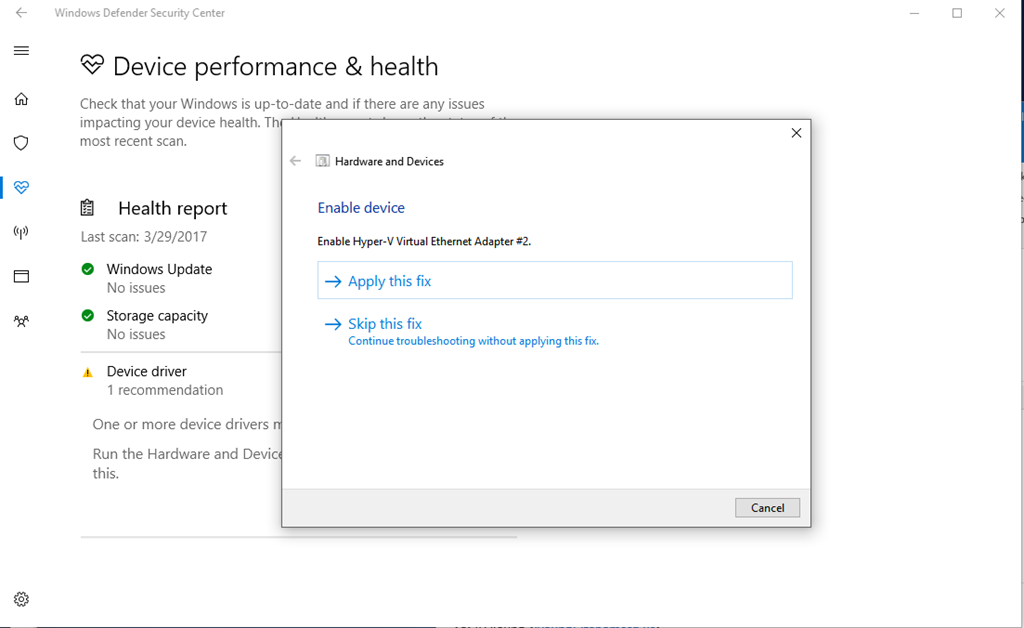This screenshot has height=628, width=1024.
Task: Open Firewall & network protection icon
Action: pyautogui.click(x=21, y=232)
